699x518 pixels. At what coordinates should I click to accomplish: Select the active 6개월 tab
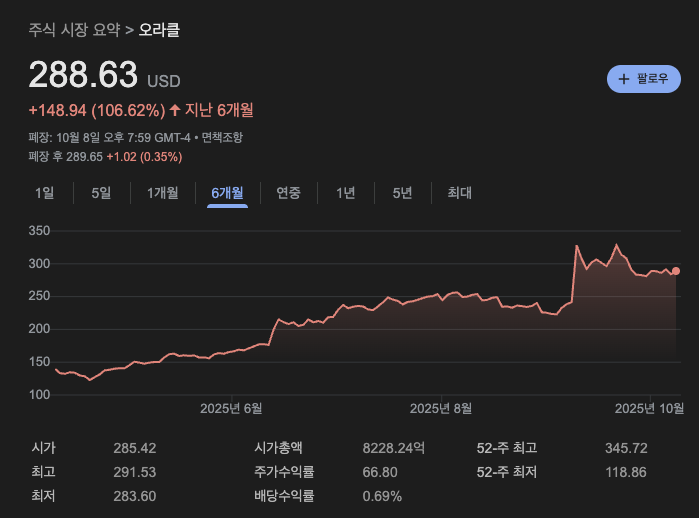tap(227, 193)
